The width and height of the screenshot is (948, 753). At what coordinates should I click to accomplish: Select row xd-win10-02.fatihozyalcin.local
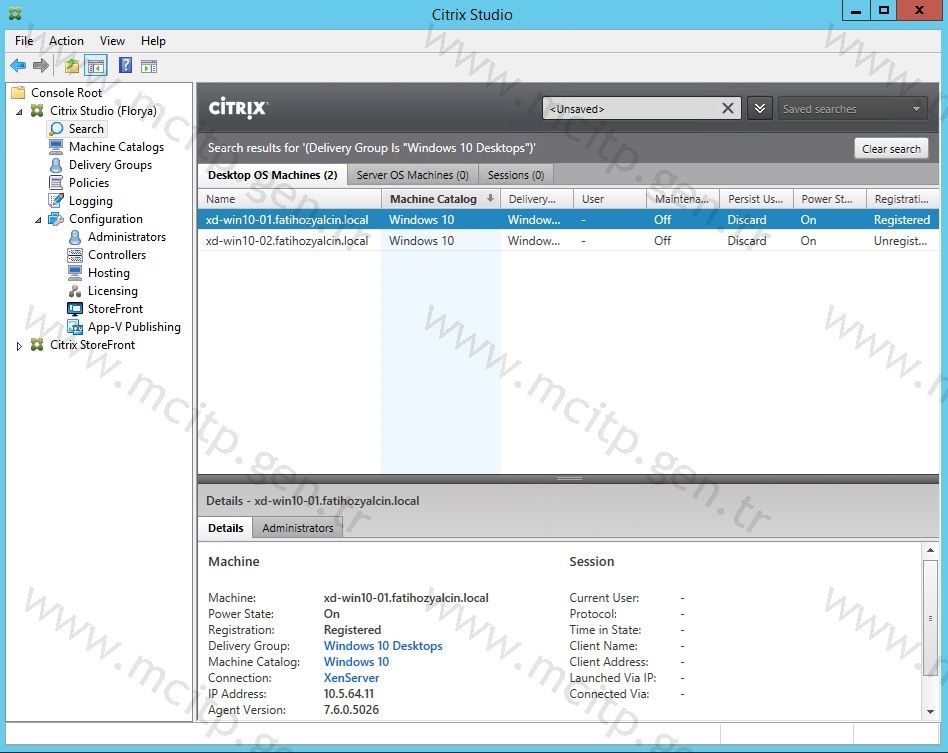point(568,241)
